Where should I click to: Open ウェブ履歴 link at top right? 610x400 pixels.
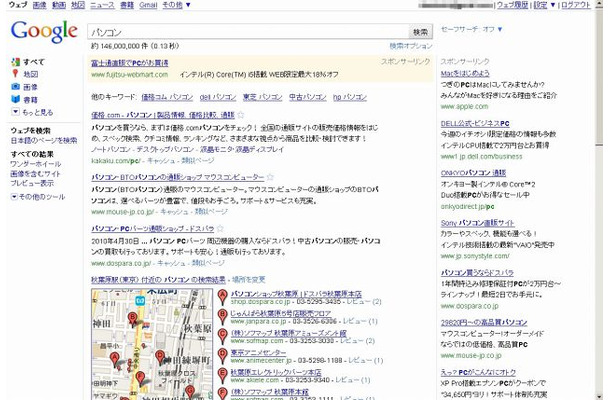click(512, 5)
